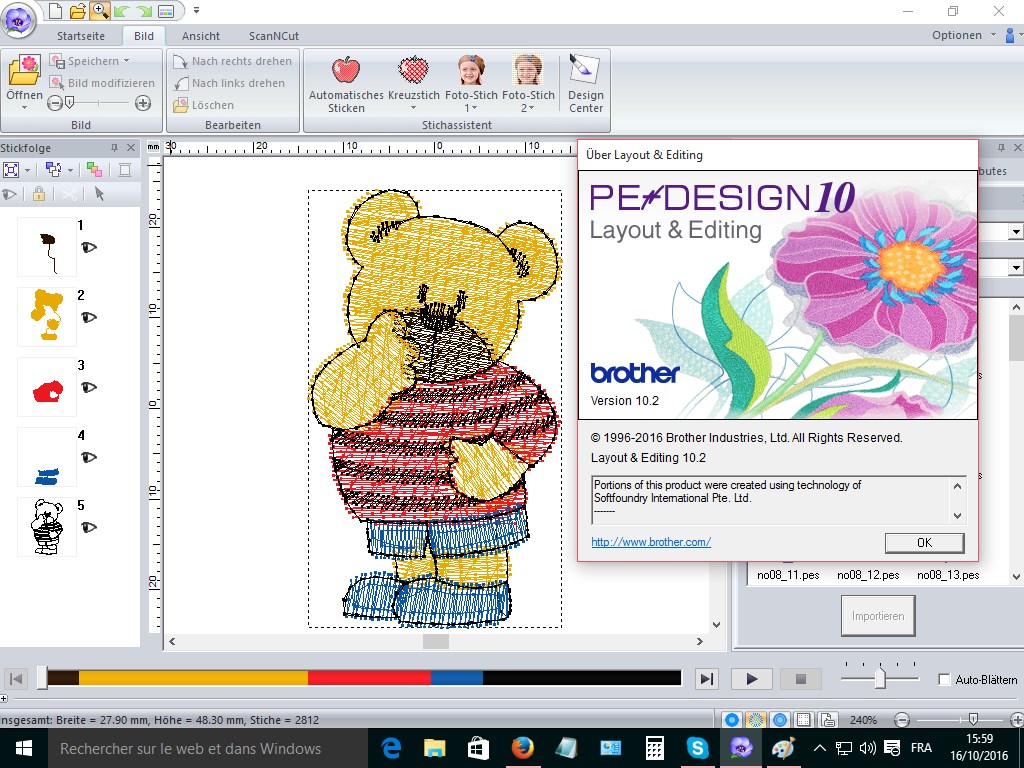Open the Foto-Stich 2 dropdown arrow
Viewport: 1024px width, 768px height.
click(532, 108)
